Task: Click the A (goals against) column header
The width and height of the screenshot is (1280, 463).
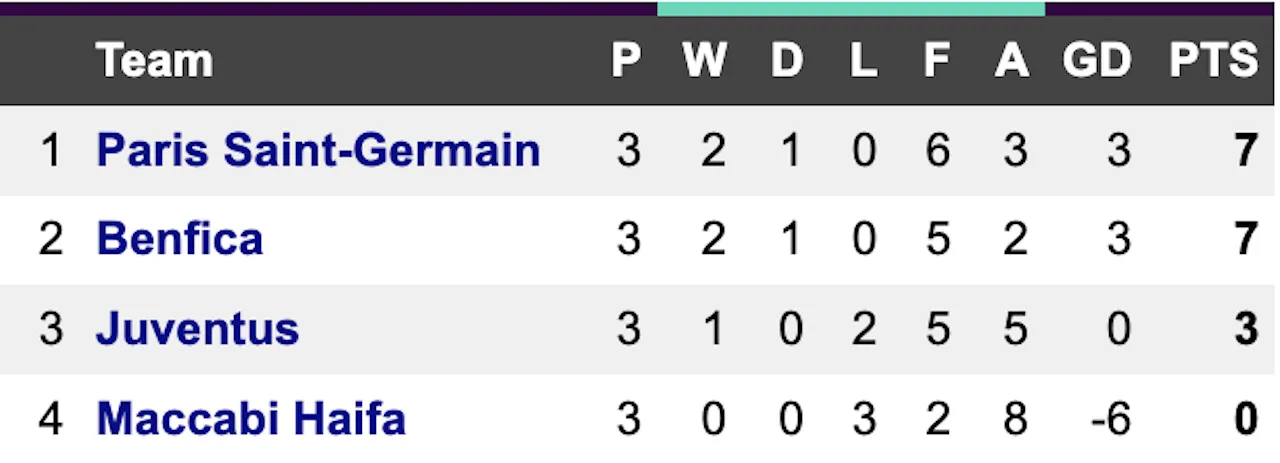Action: click(x=1012, y=61)
